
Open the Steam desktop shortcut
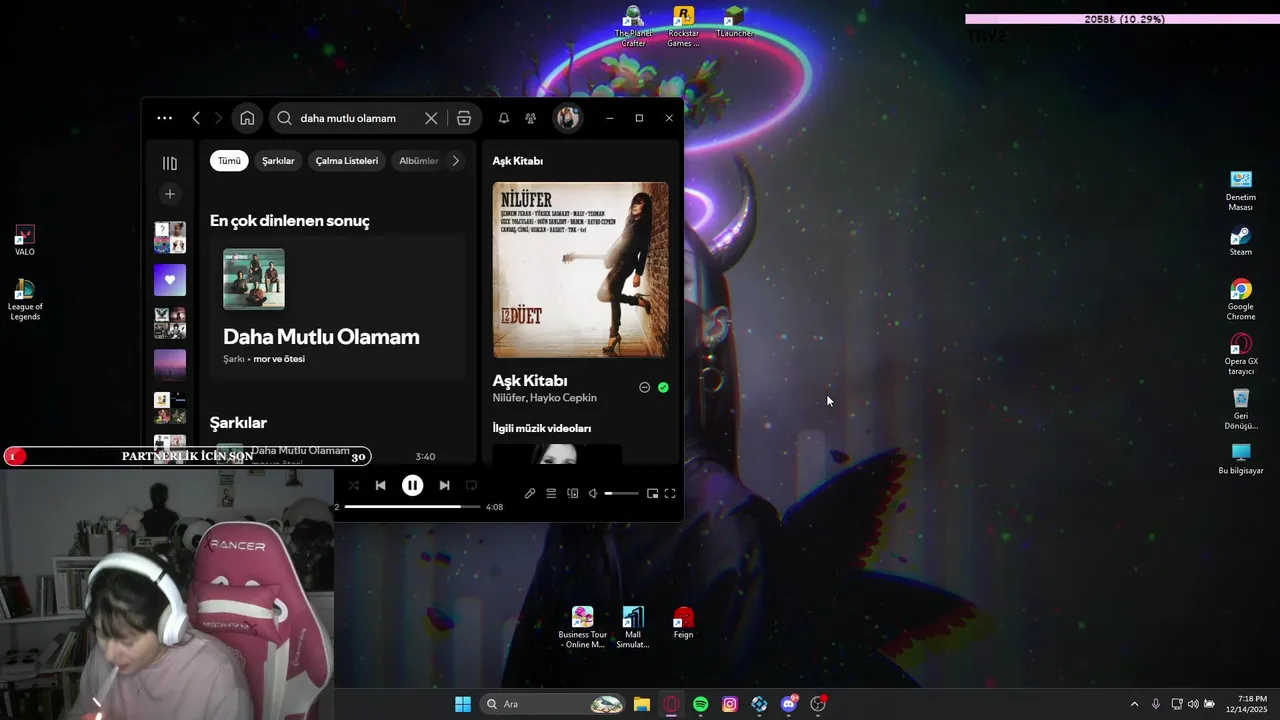pos(1241,242)
